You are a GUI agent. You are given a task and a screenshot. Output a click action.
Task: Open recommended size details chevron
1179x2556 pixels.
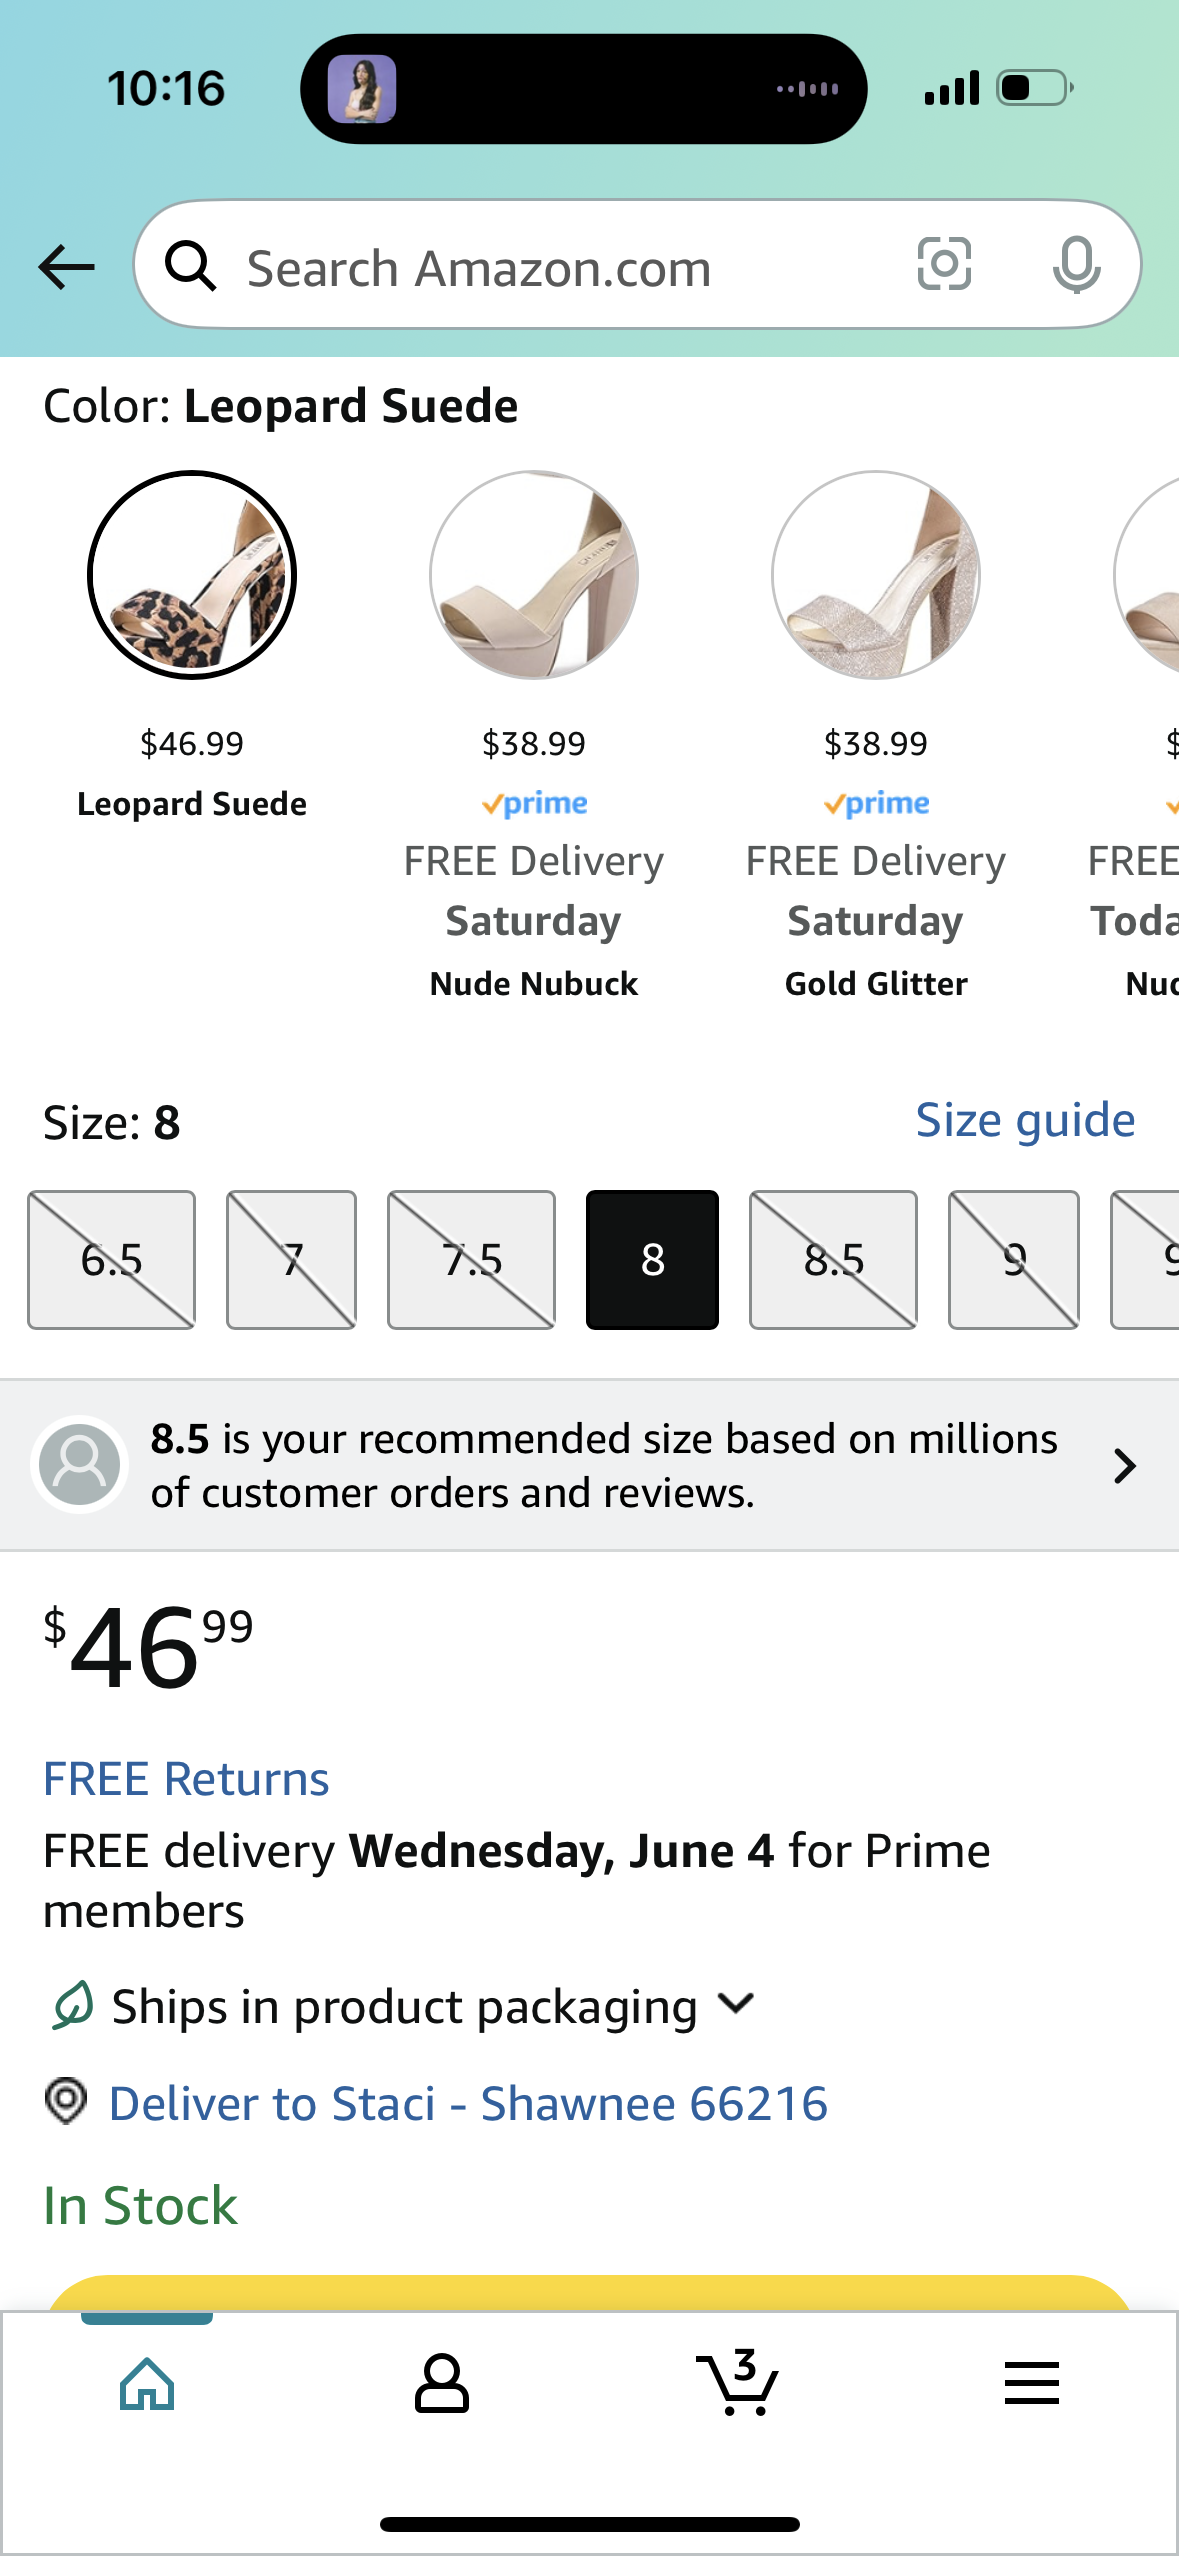pyautogui.click(x=1125, y=1466)
